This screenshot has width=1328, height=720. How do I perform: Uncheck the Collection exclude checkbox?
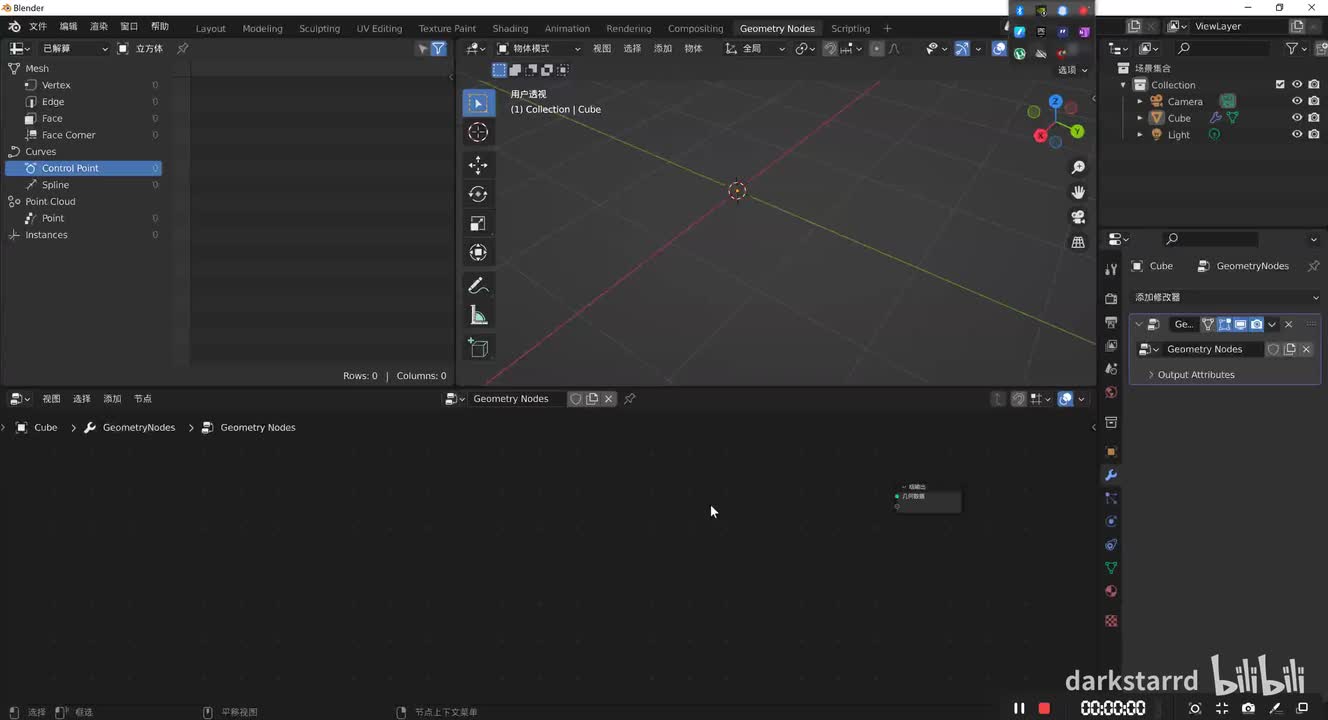pyautogui.click(x=1280, y=85)
